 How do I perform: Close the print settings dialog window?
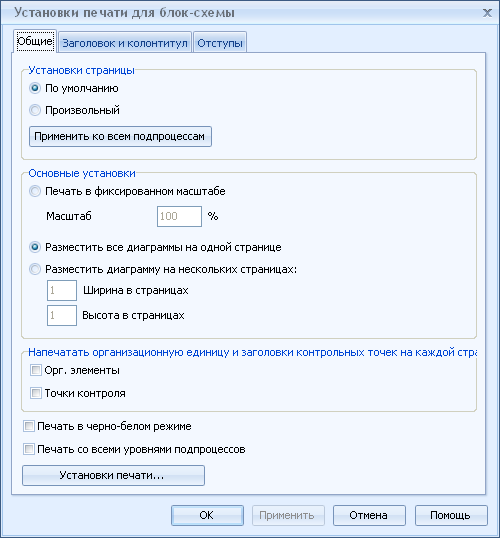pyautogui.click(x=487, y=13)
